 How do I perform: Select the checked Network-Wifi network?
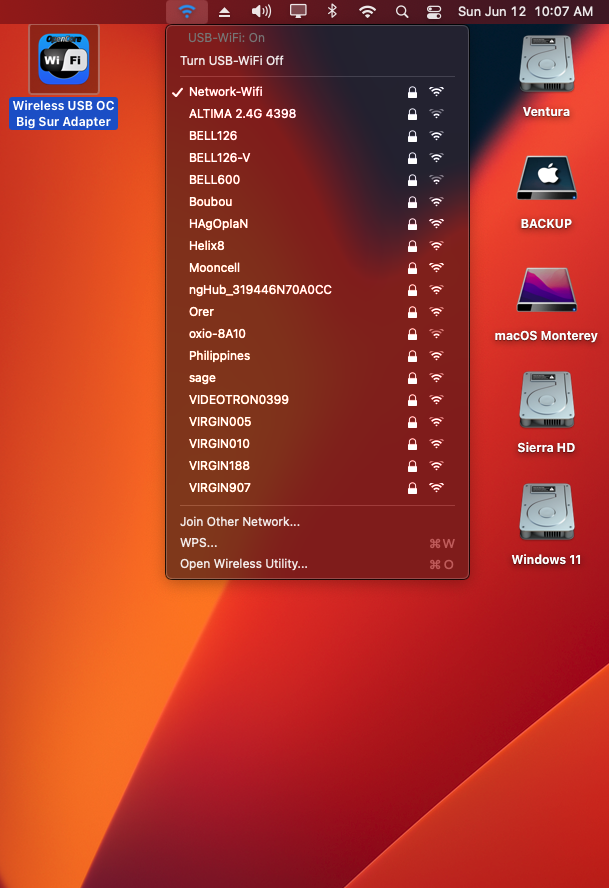click(317, 92)
